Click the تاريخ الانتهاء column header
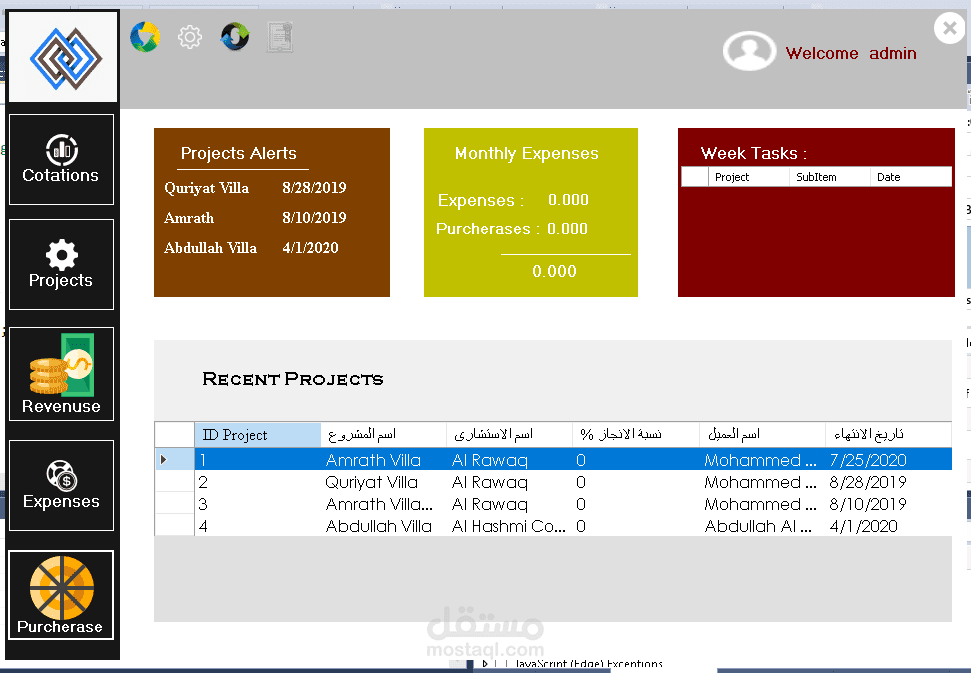This screenshot has width=971, height=673. (888, 435)
